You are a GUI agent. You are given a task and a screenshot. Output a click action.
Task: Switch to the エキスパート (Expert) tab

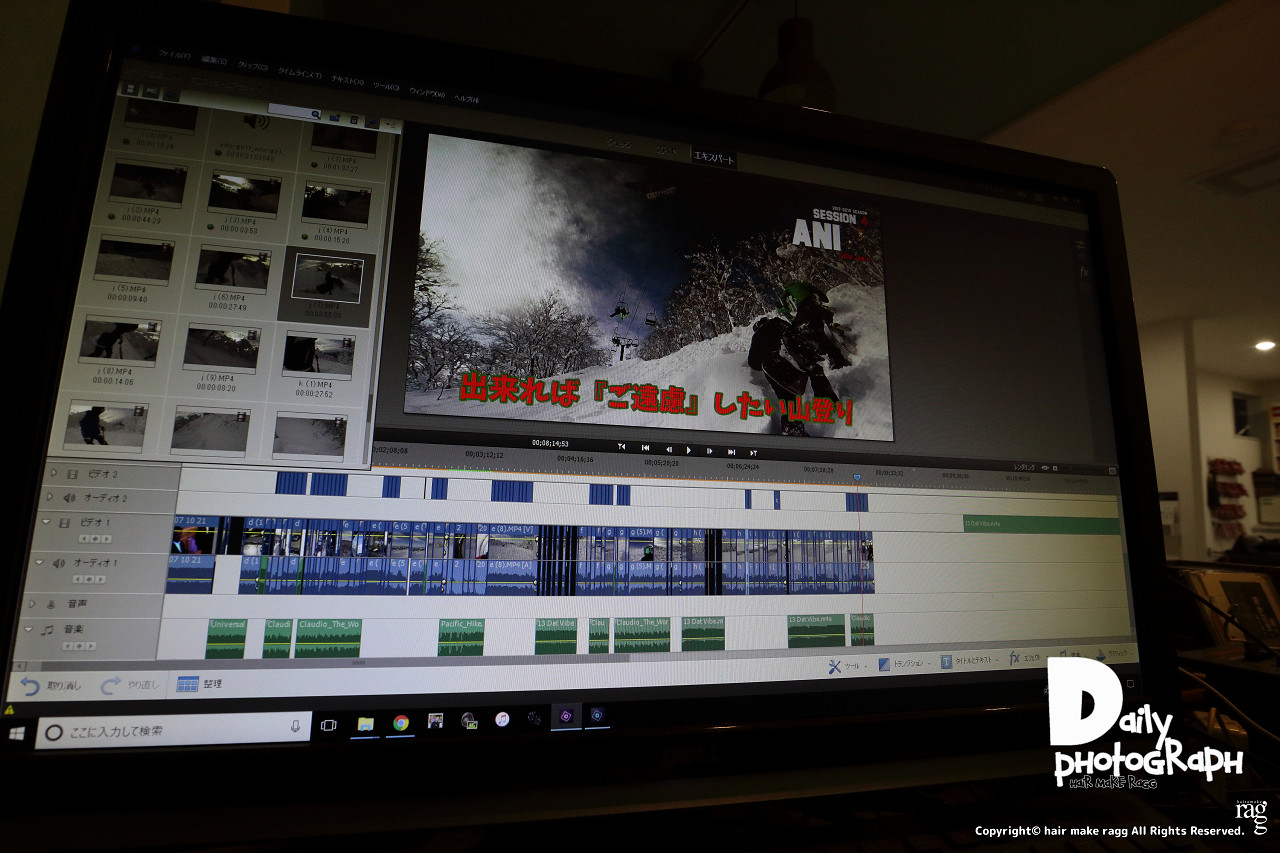click(x=714, y=158)
